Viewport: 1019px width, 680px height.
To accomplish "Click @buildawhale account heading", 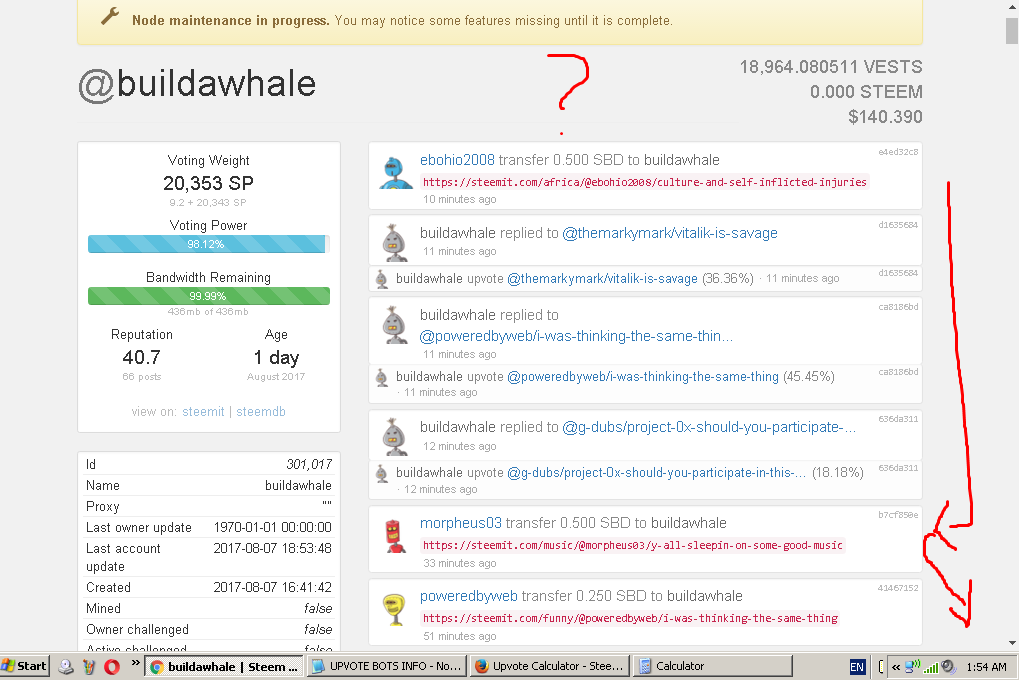I will [x=197, y=85].
